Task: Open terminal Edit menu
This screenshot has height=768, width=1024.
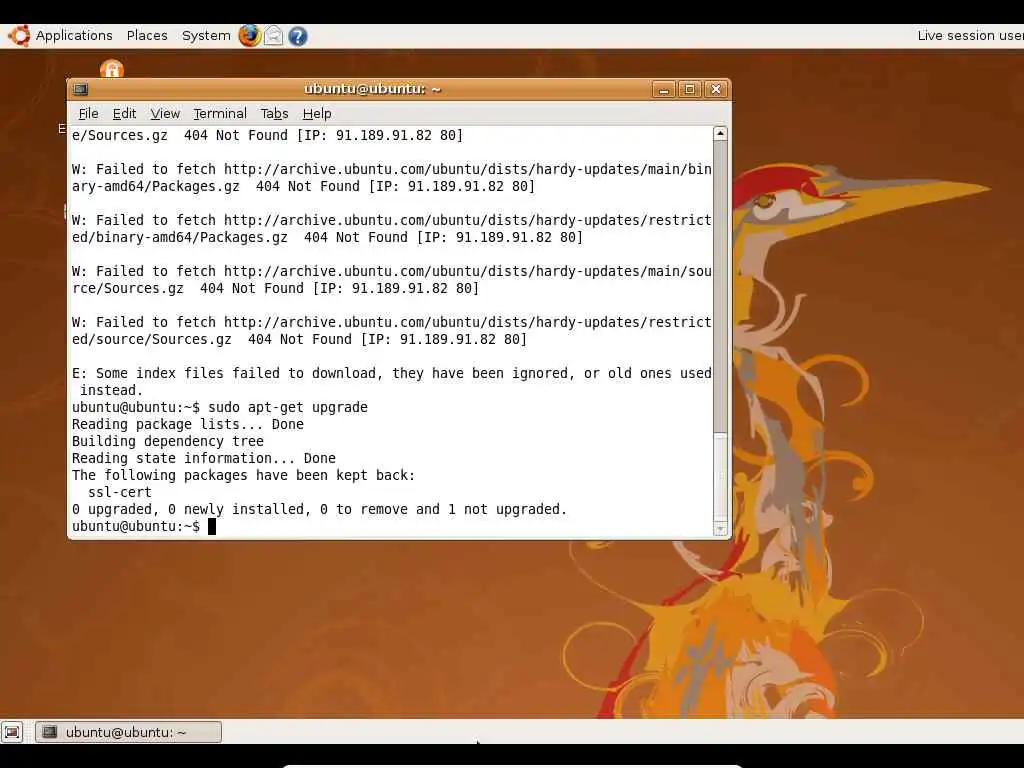Action: point(124,114)
